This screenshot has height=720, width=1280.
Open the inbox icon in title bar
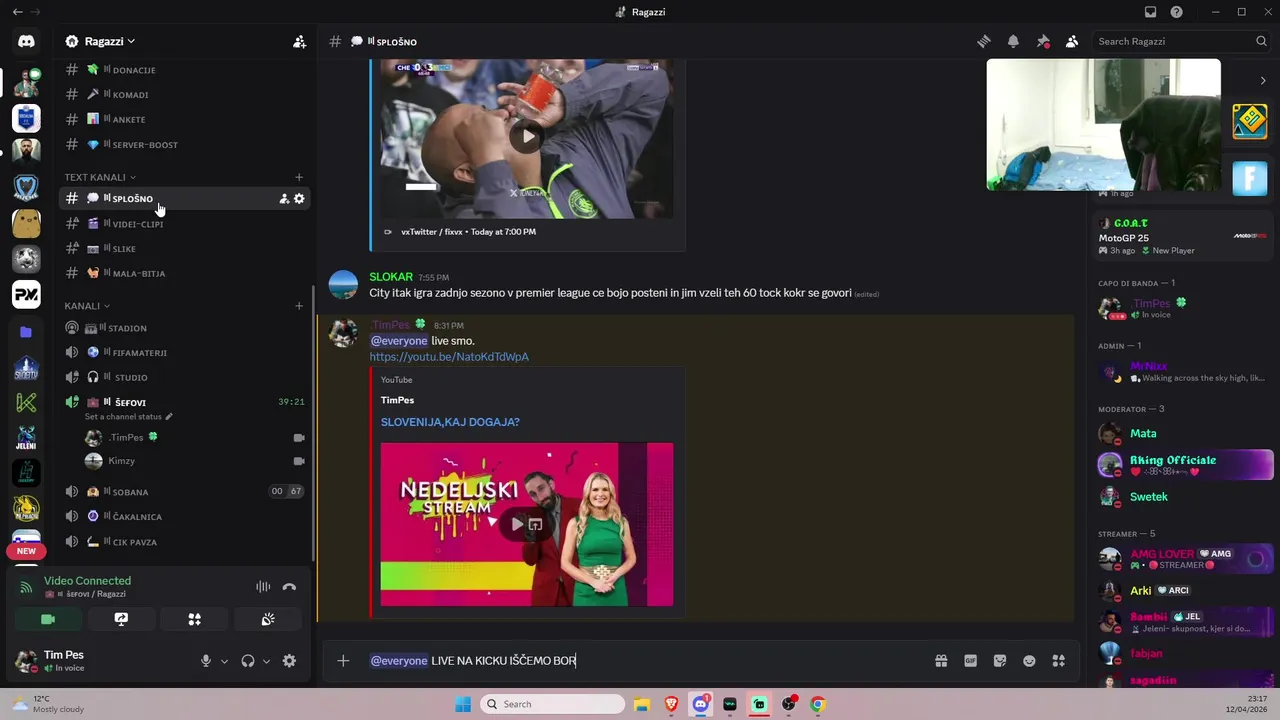[x=1150, y=12]
